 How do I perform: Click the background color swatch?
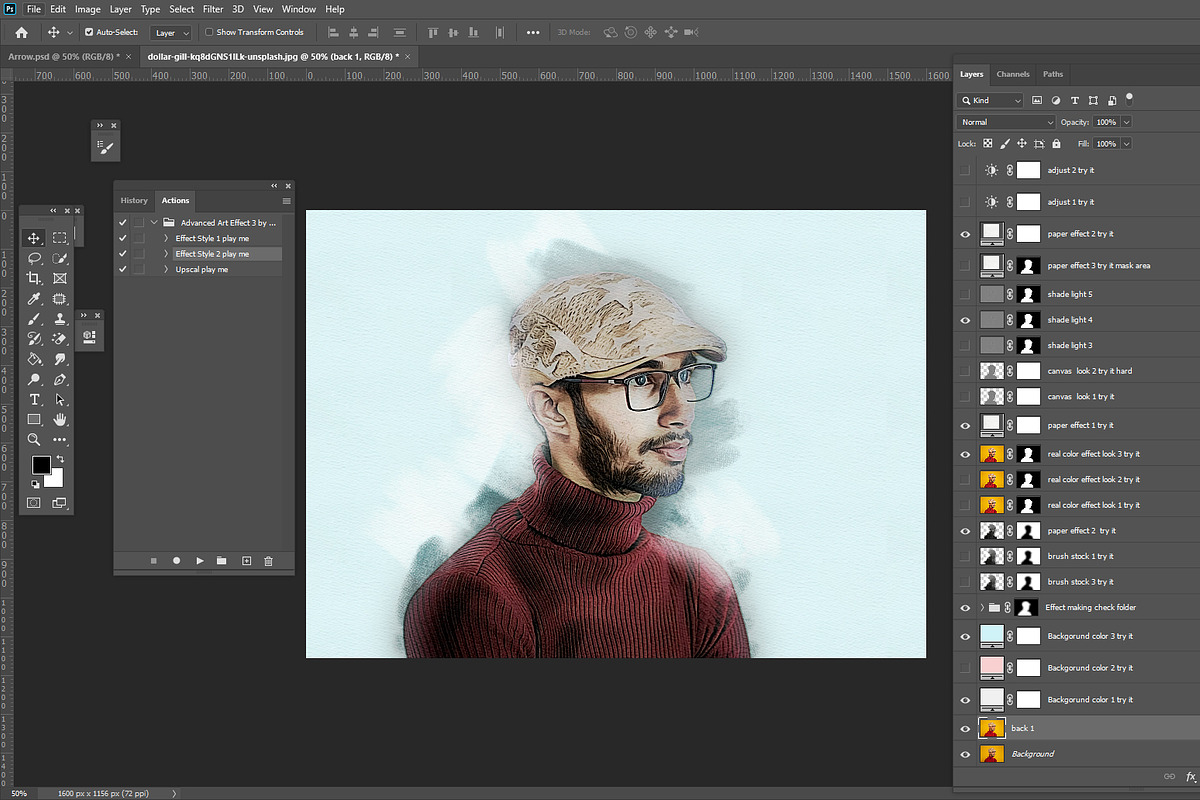[55, 479]
